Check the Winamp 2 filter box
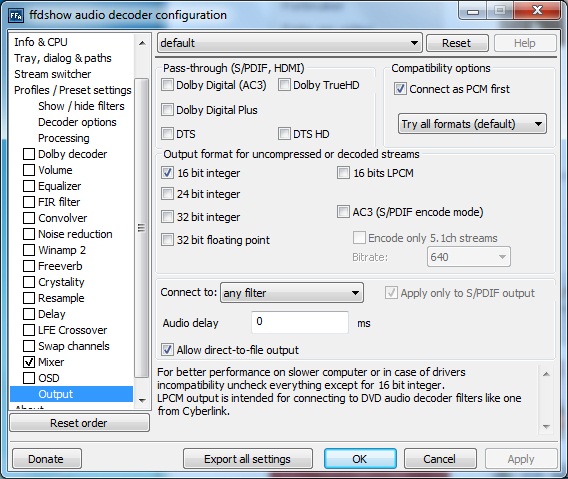The width and height of the screenshot is (568, 479). click(x=29, y=250)
